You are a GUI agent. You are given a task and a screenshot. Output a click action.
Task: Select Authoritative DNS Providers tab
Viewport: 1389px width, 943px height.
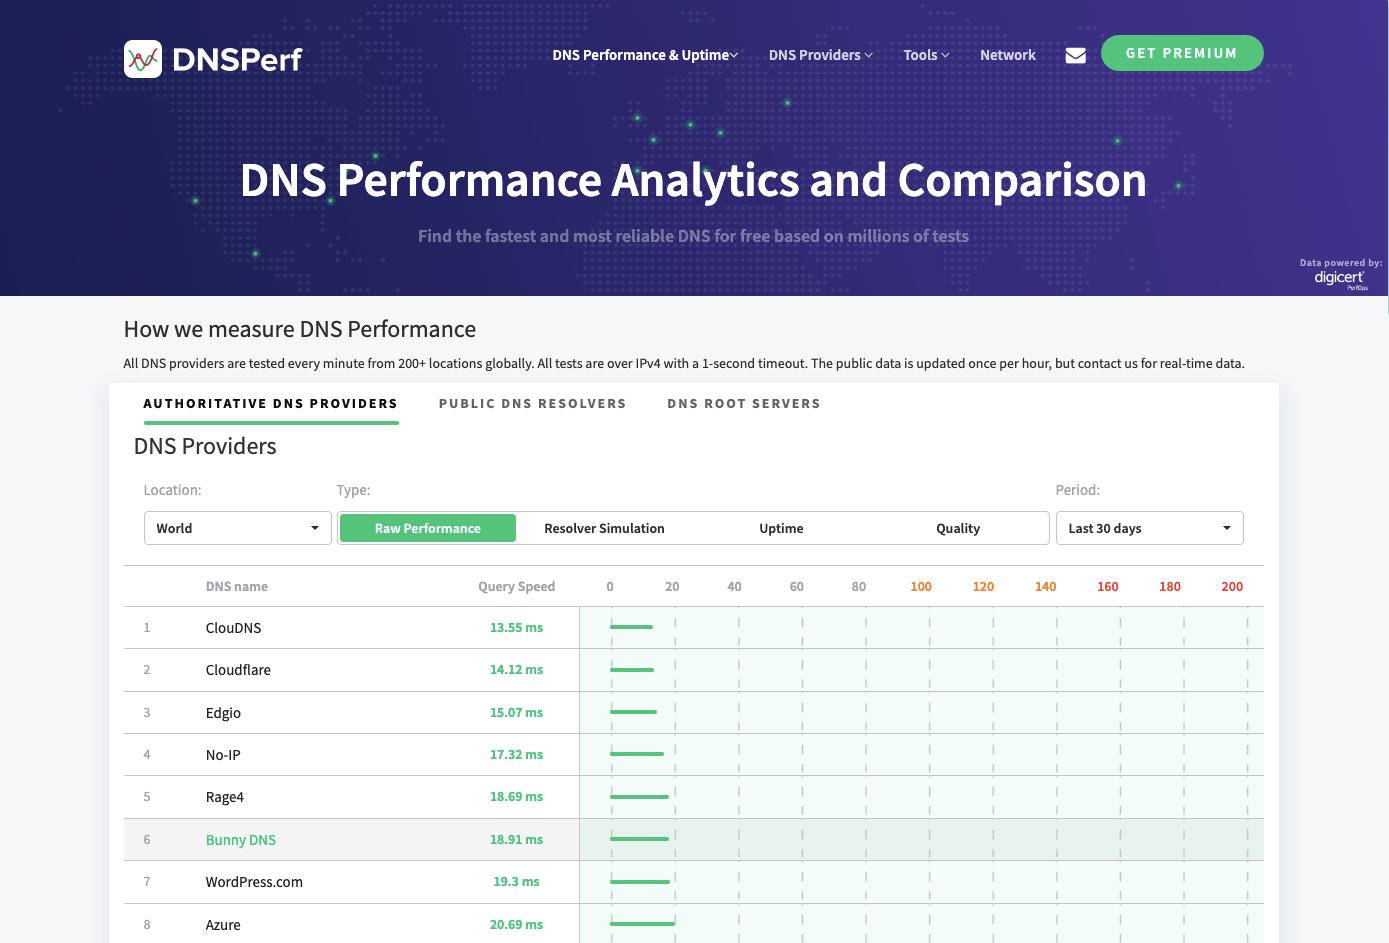click(x=271, y=404)
